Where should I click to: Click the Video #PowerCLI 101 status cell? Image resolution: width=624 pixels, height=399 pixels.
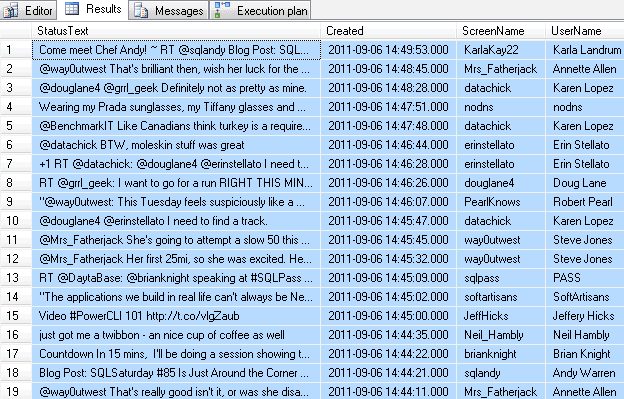pyautogui.click(x=176, y=316)
